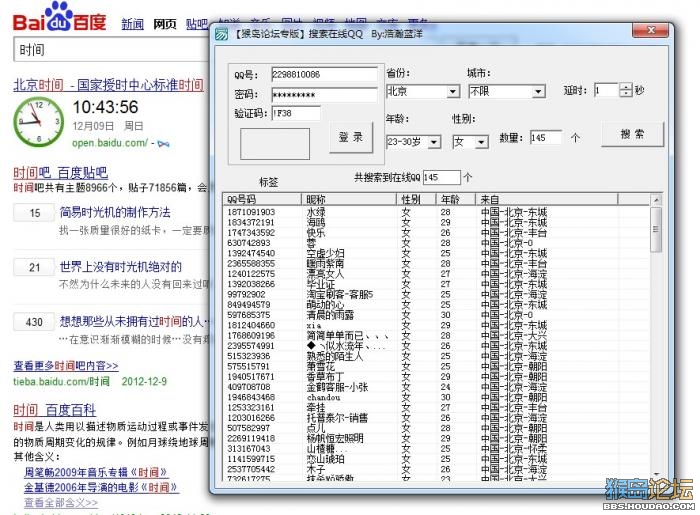700x515 pixels.
Task: Sort the list by the 昵称 column header
Action: (349, 199)
